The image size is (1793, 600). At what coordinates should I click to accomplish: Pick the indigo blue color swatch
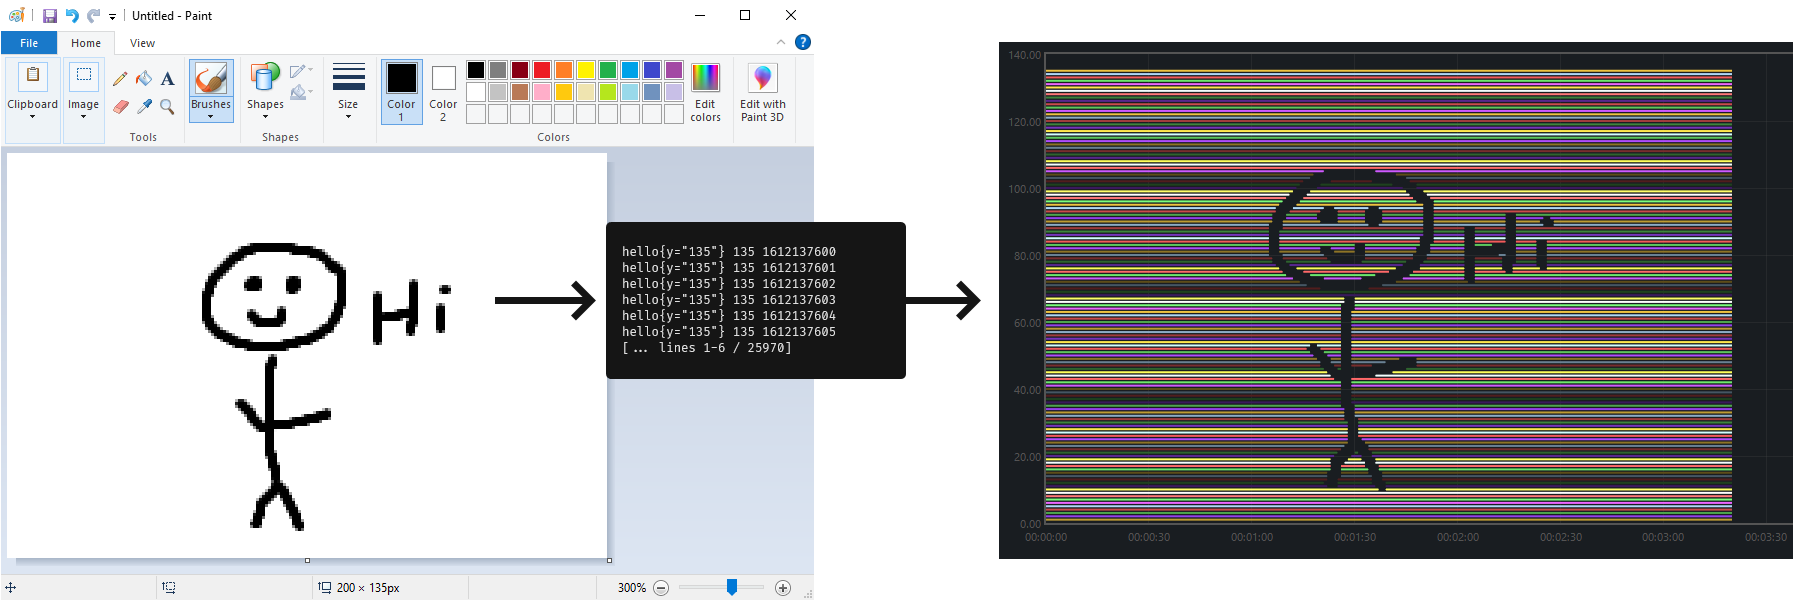[652, 70]
